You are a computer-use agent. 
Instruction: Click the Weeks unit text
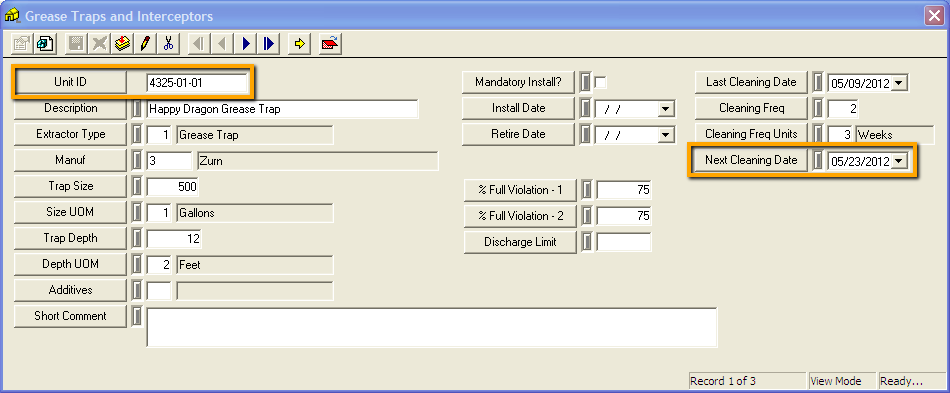pos(875,135)
